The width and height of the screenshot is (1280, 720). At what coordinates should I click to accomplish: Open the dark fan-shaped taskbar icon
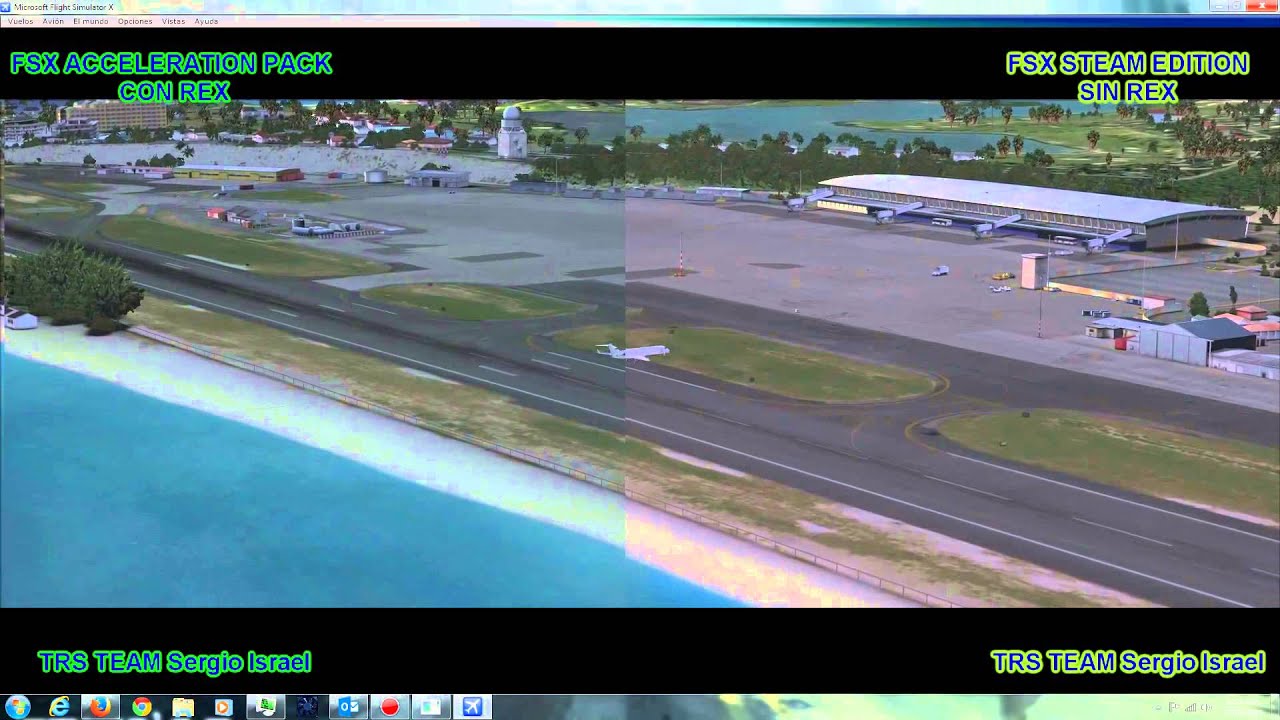(x=307, y=707)
